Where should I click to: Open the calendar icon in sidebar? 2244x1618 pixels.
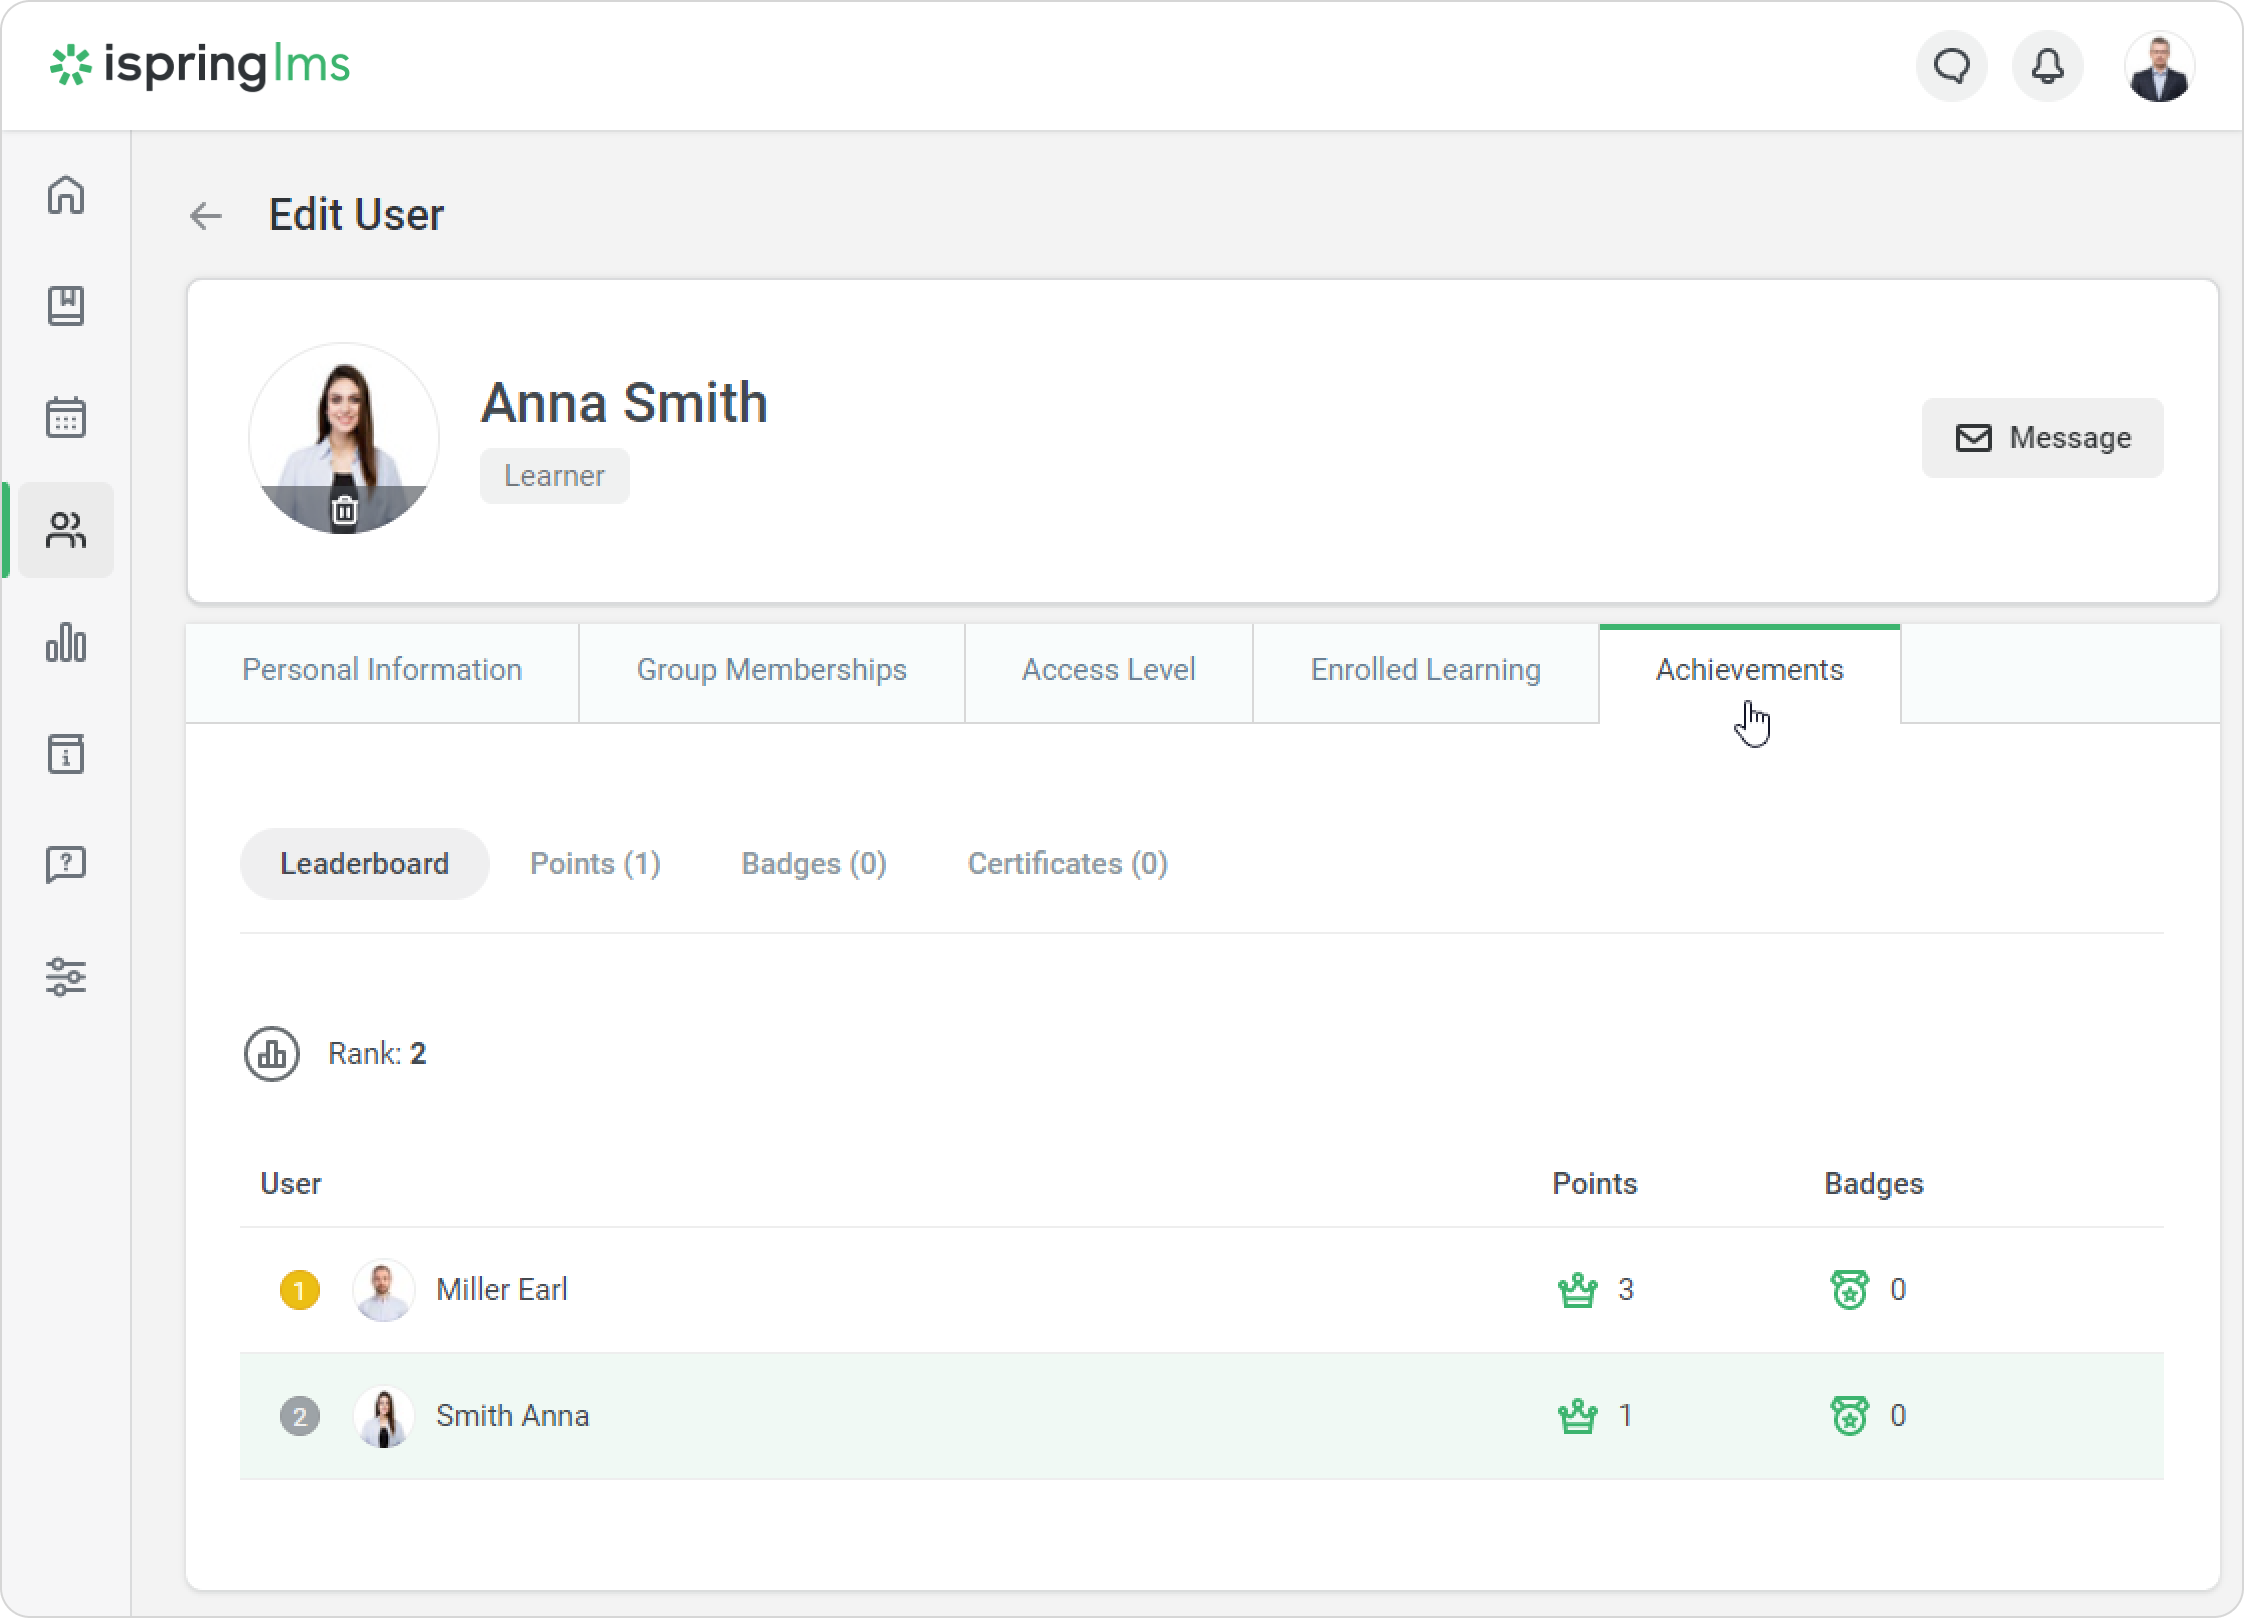coord(66,417)
